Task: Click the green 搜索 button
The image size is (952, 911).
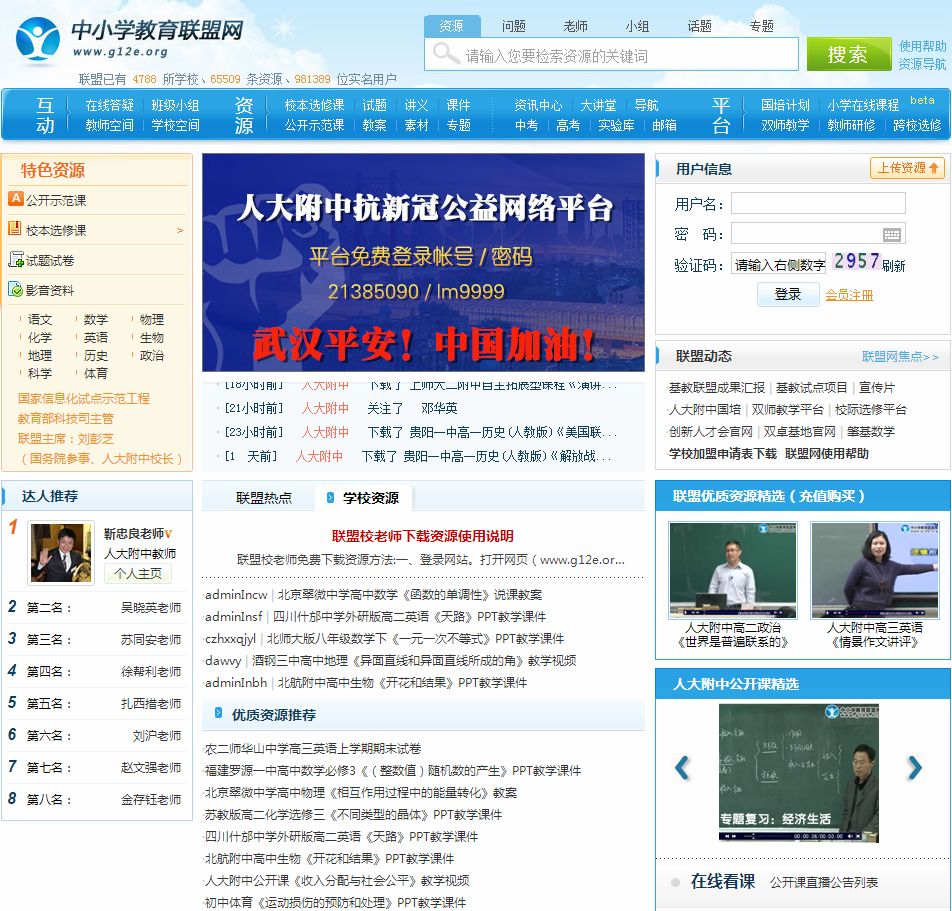Action: (848, 54)
